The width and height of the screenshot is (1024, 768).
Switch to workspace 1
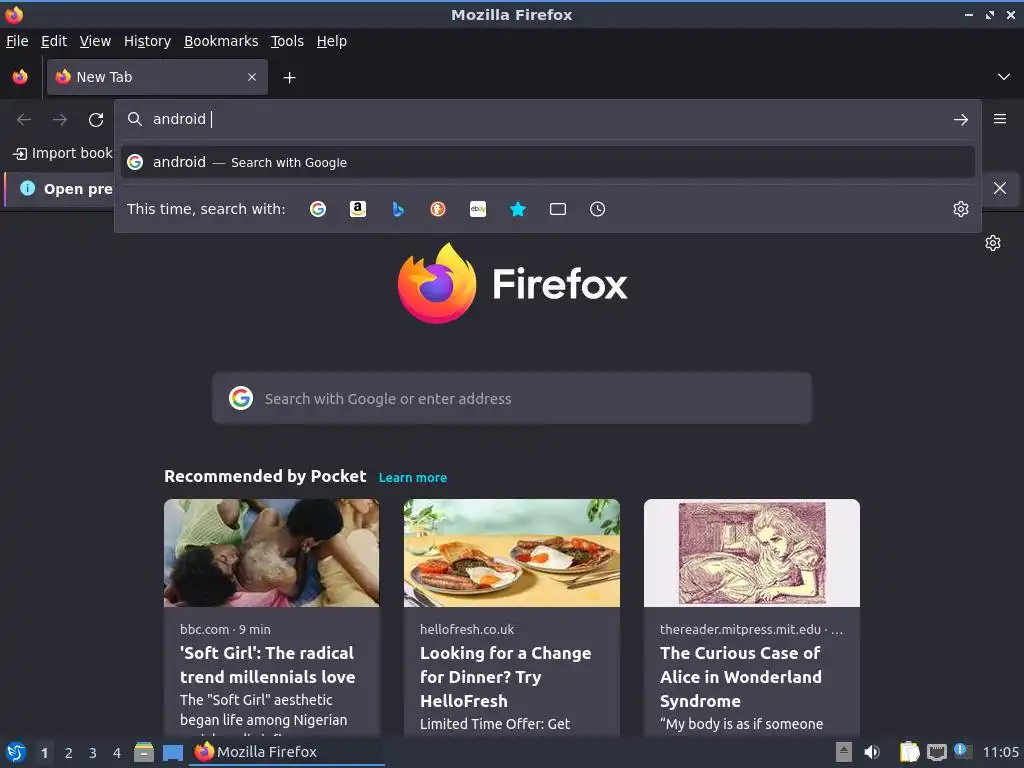tap(44, 753)
